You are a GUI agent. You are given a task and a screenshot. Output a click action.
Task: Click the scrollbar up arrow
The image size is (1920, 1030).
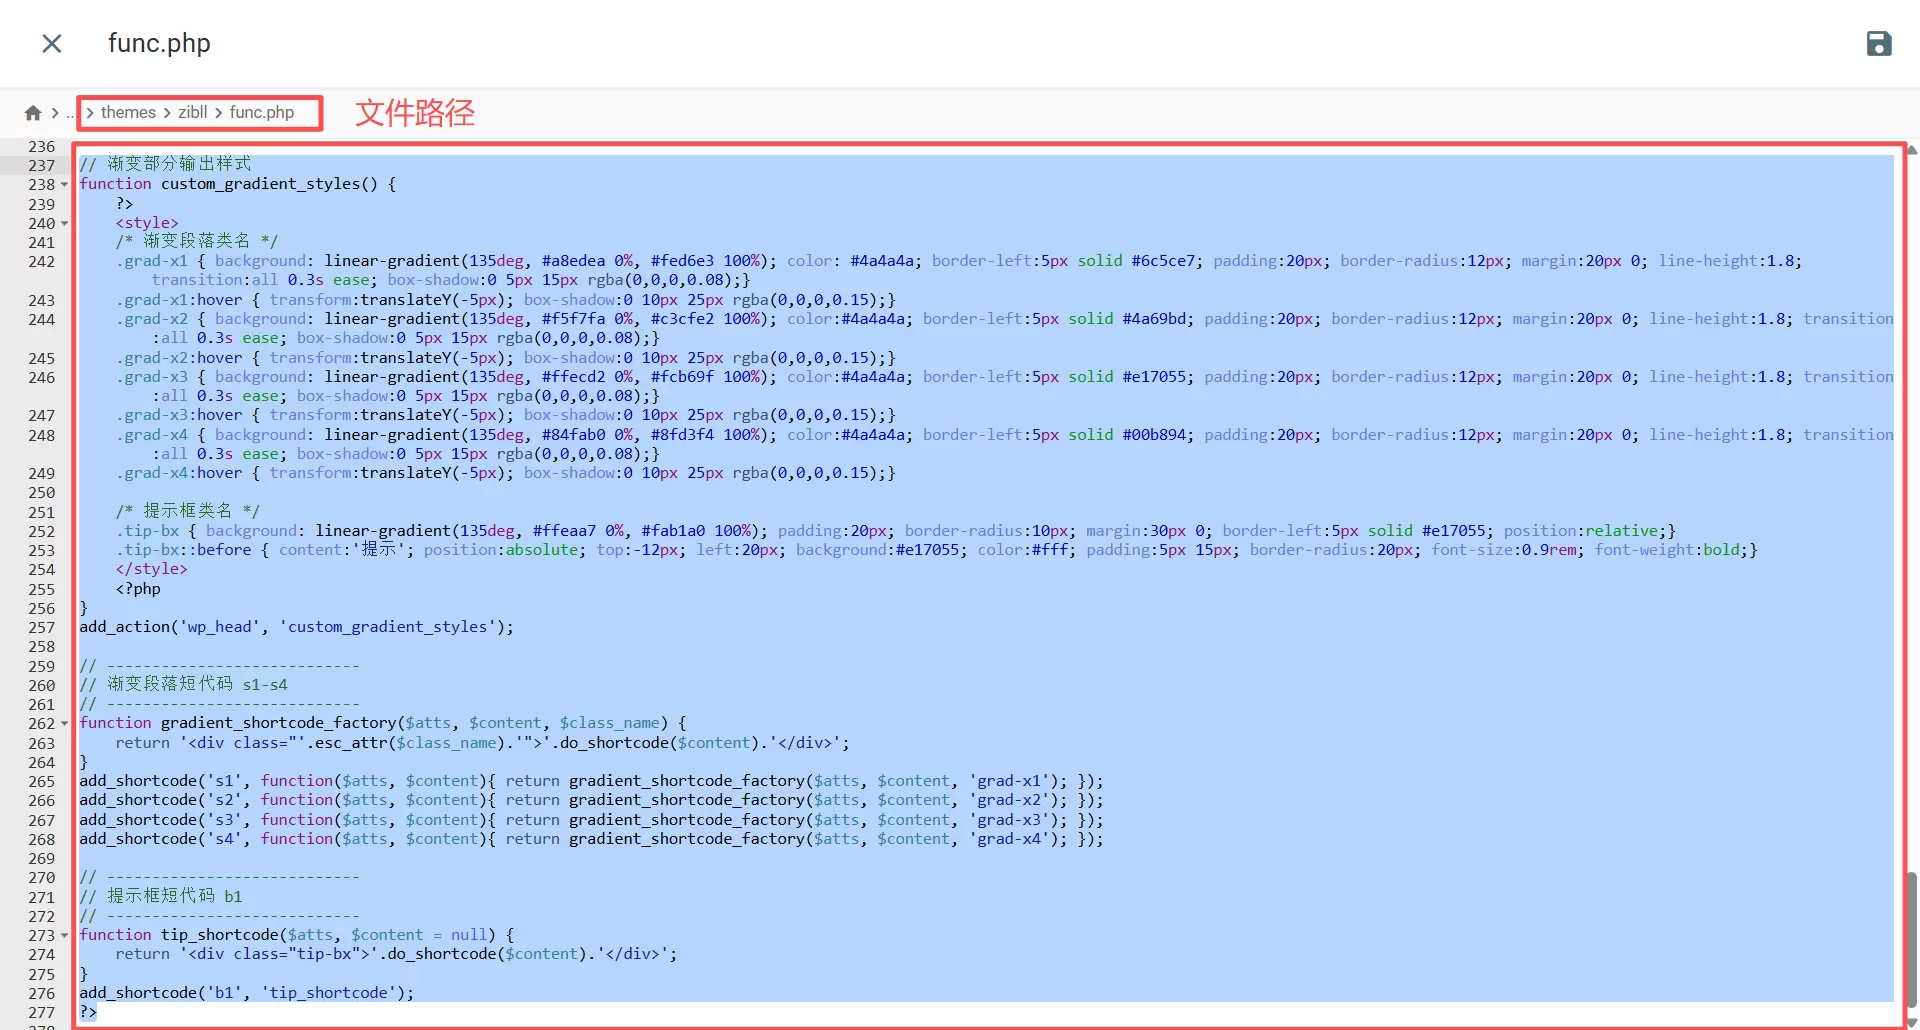(1912, 150)
